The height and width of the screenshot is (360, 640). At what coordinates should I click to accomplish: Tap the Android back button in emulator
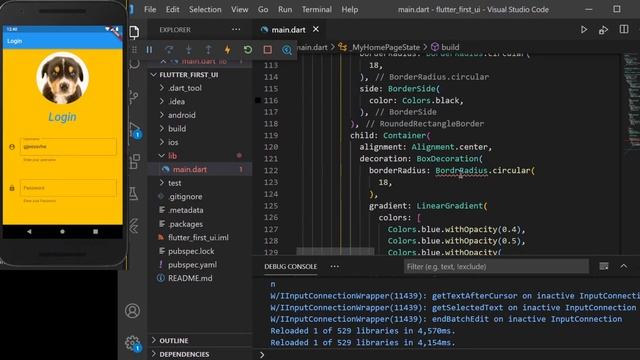pyautogui.click(x=29, y=231)
